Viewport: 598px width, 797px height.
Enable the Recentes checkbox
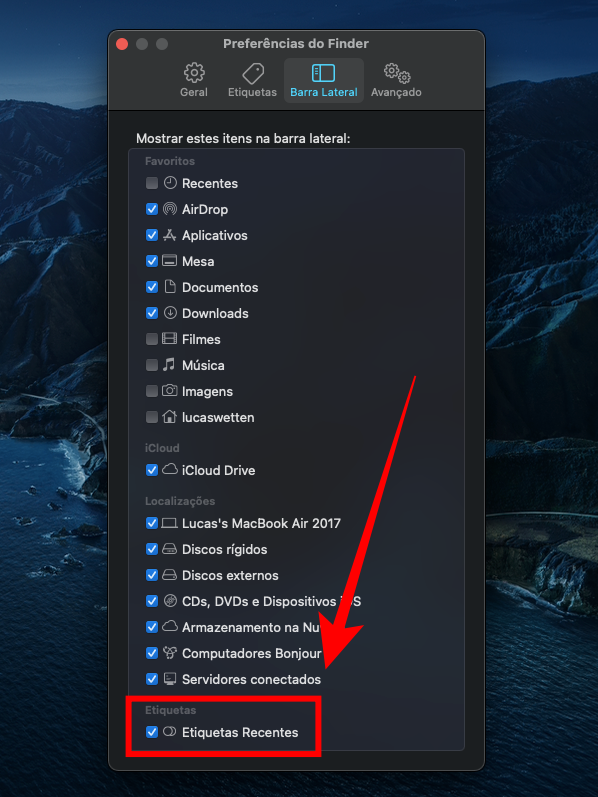click(x=152, y=183)
